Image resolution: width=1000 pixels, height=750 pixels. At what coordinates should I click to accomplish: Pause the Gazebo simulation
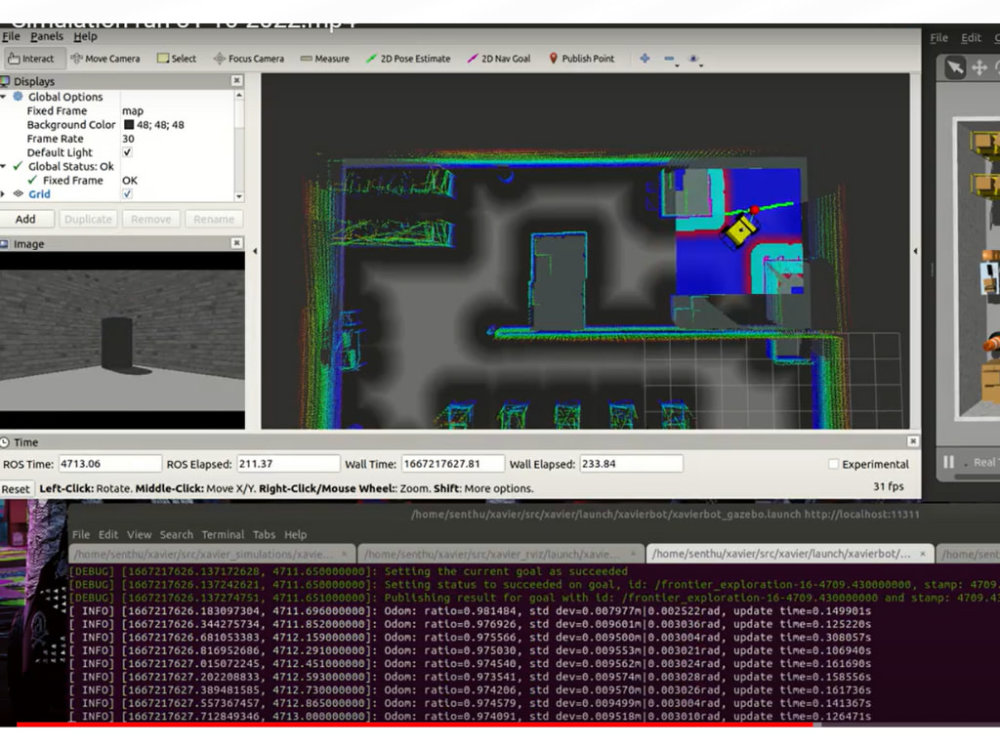point(949,462)
